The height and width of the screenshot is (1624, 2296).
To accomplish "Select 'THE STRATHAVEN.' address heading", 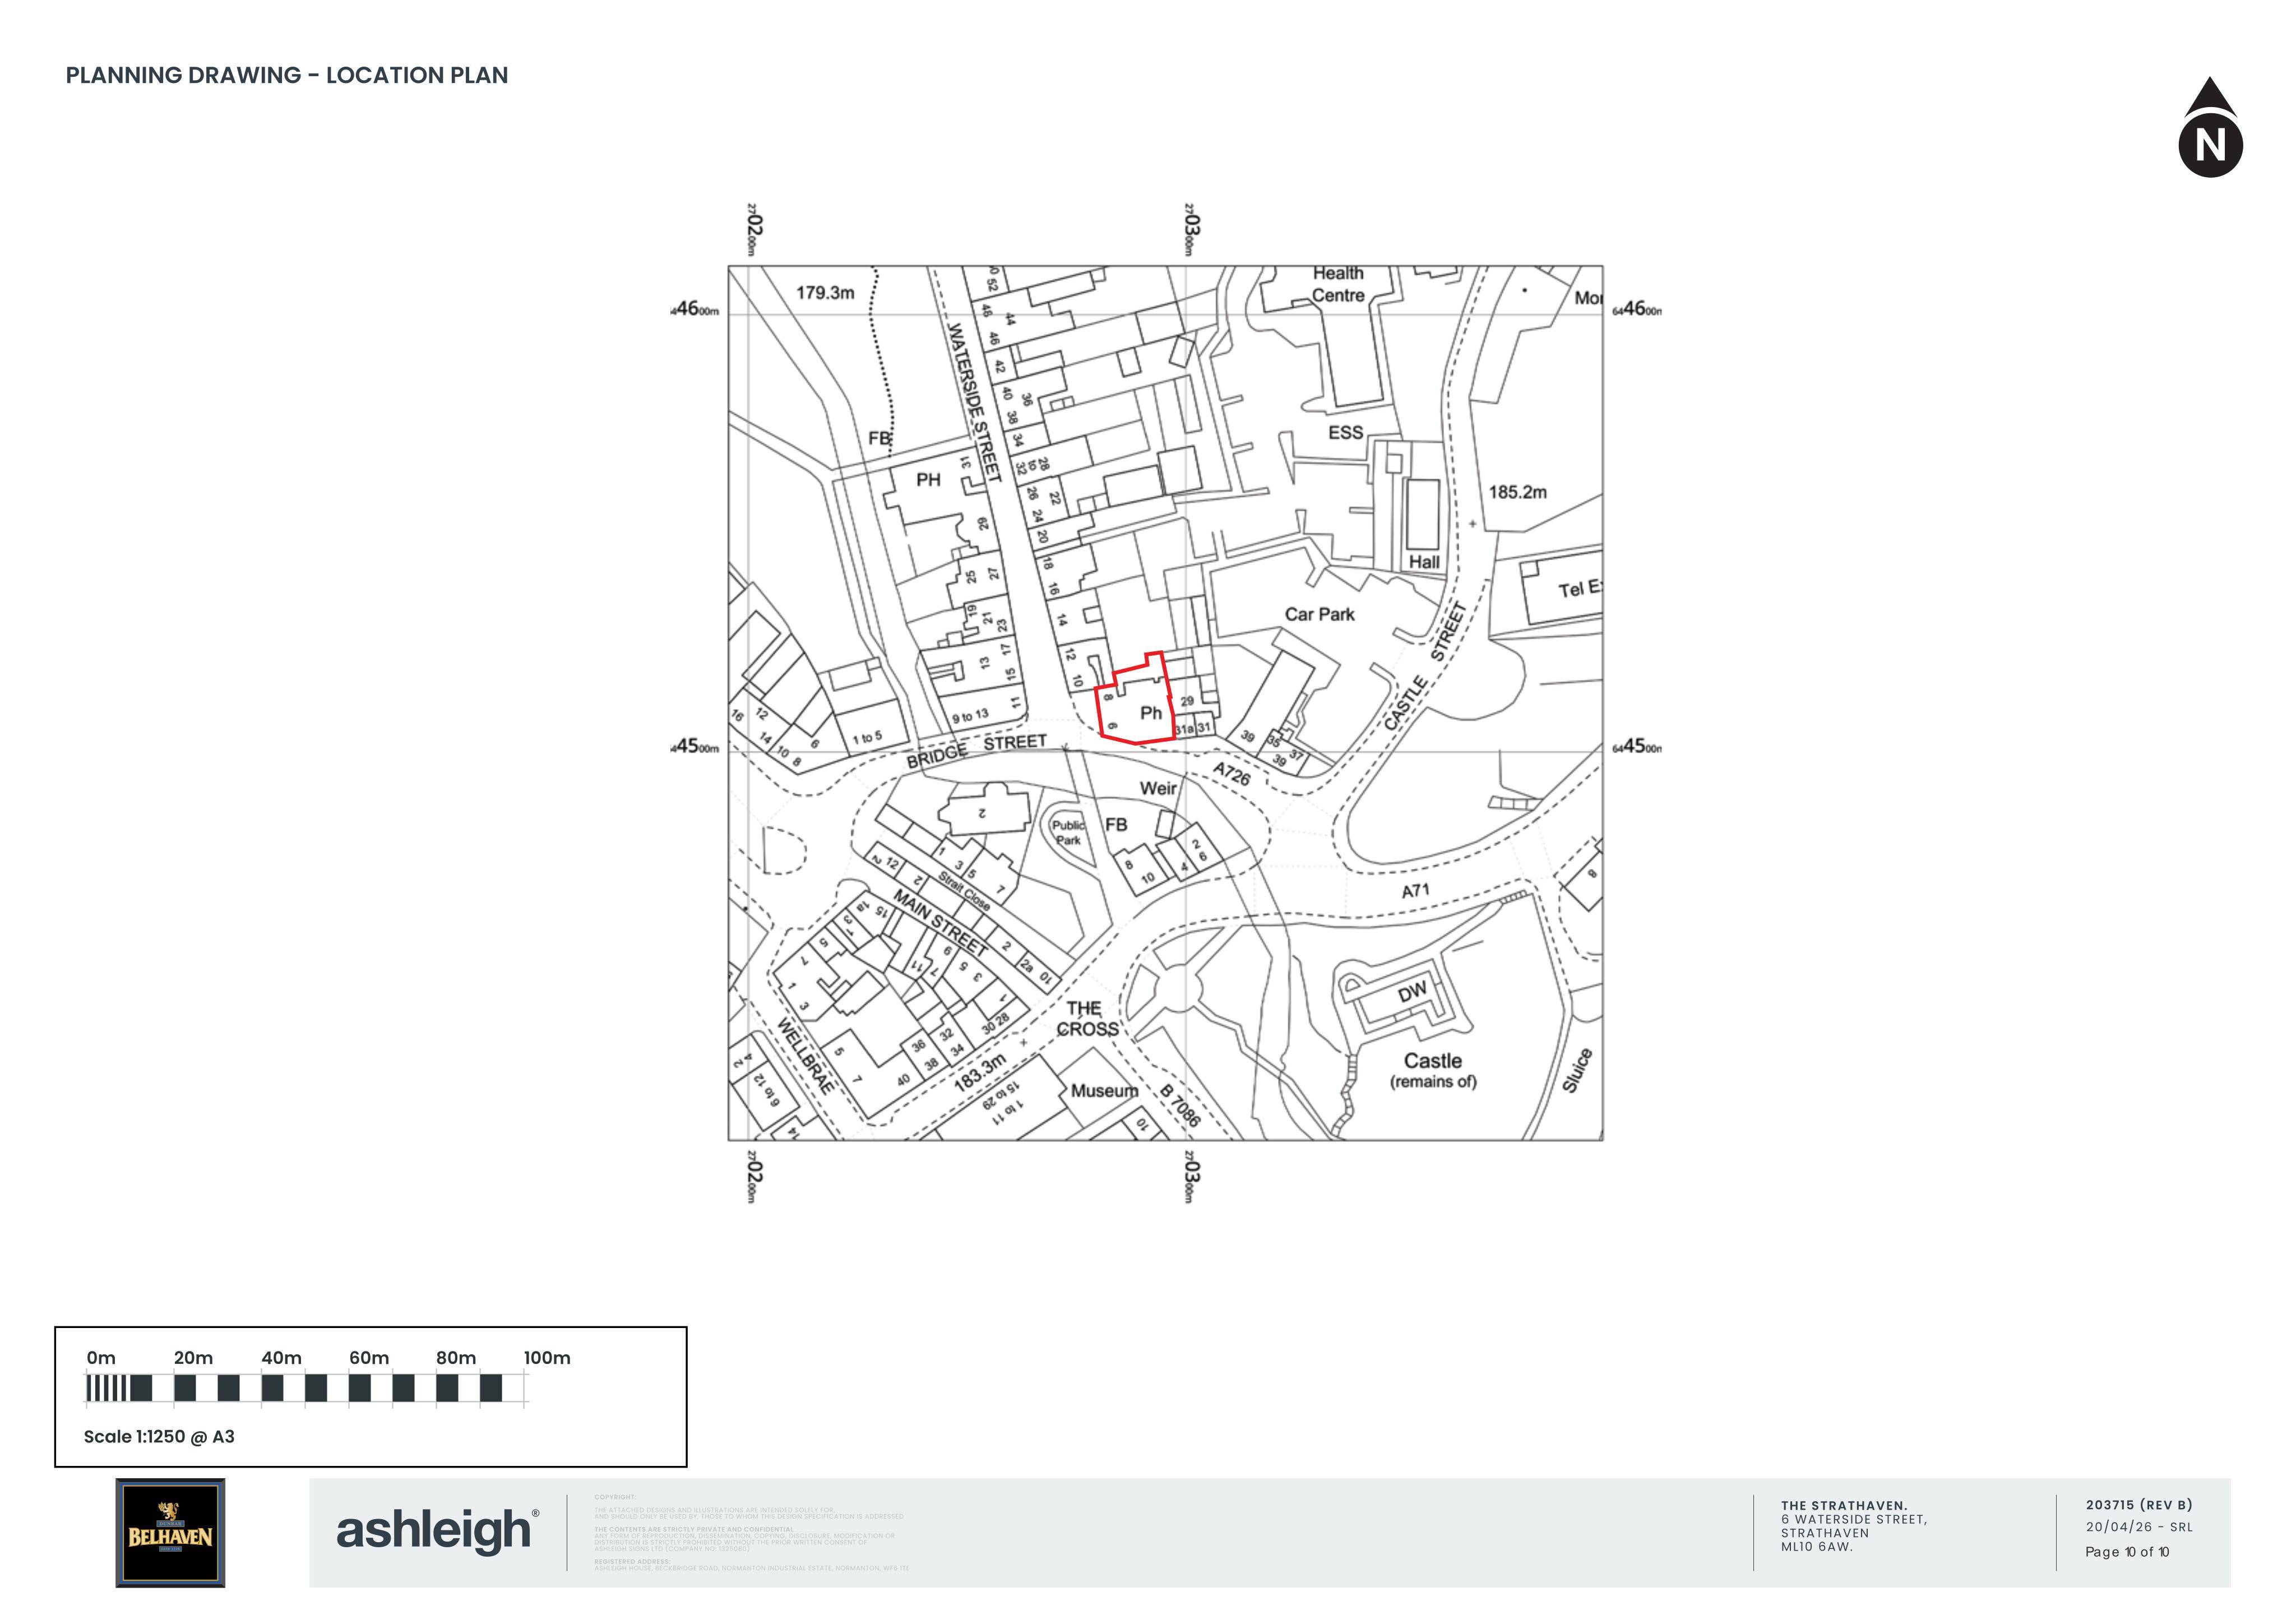I will click(1844, 1505).
